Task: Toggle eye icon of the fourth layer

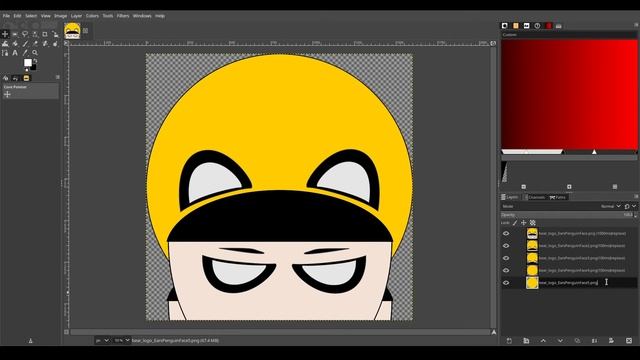Action: [x=506, y=270]
